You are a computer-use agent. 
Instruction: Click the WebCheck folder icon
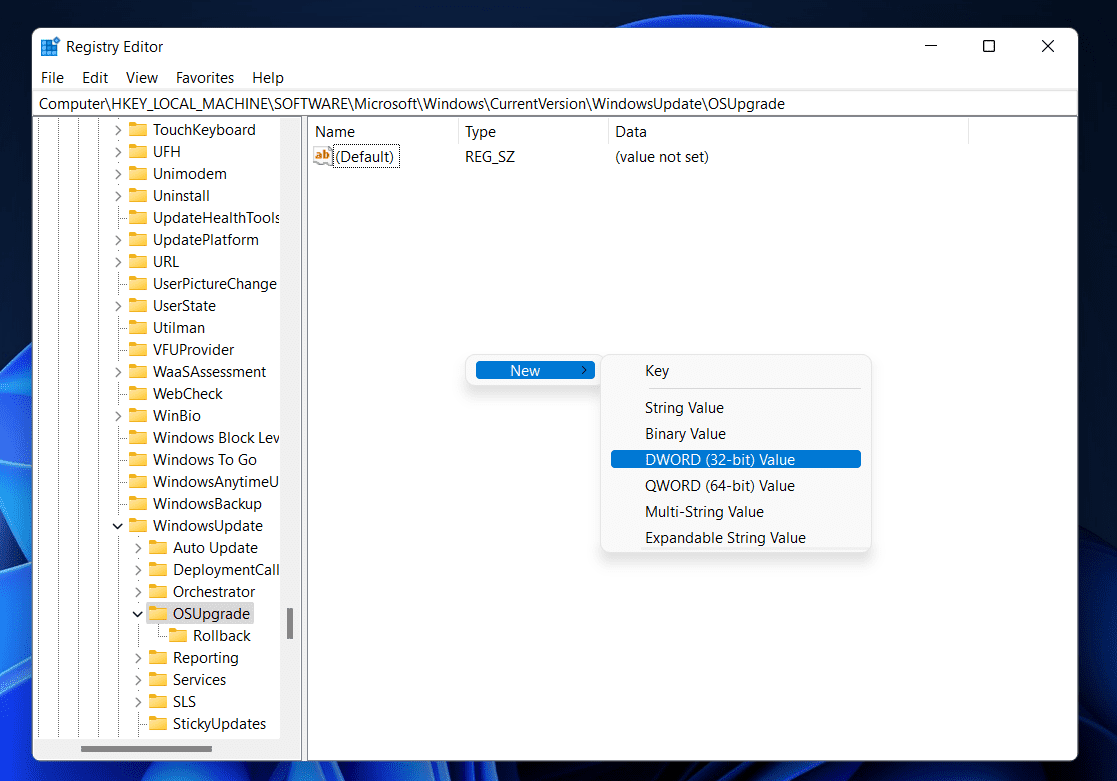pyautogui.click(x=138, y=393)
